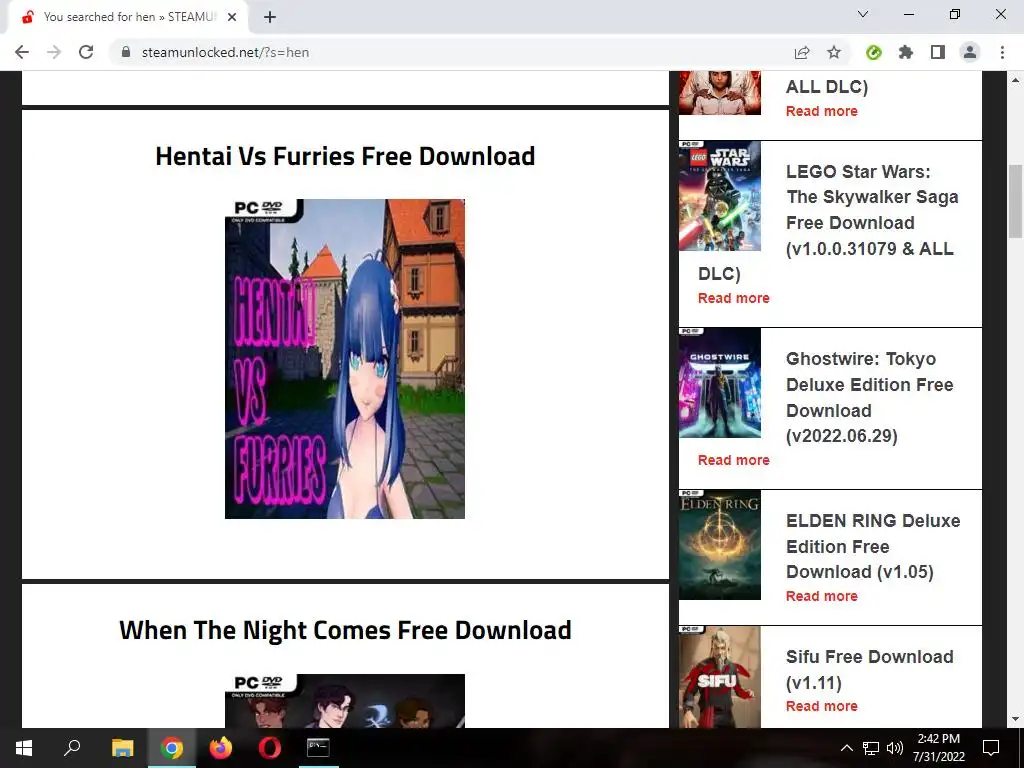Image resolution: width=1024 pixels, height=768 pixels.
Task: Click scrollbar up arrow
Action: [x=1015, y=80]
